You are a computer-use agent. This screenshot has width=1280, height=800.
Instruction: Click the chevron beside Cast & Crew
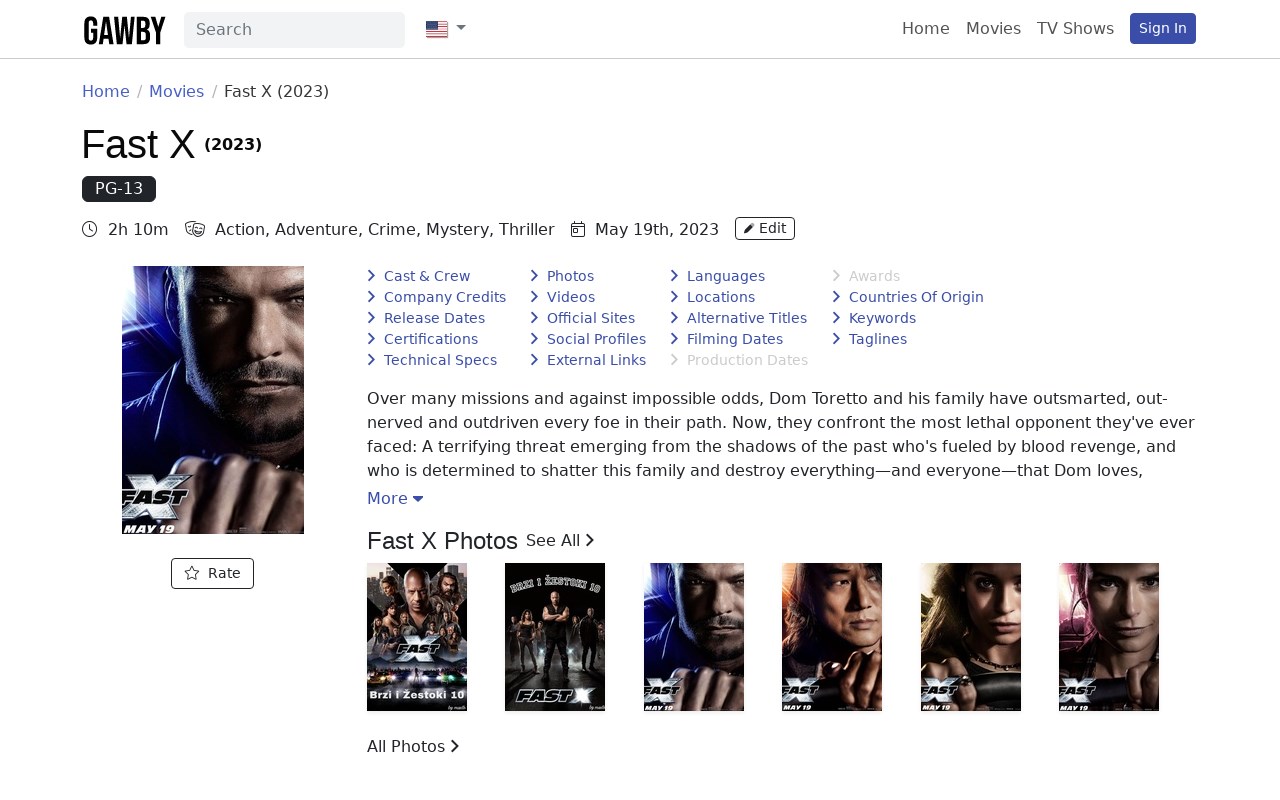[x=371, y=276]
